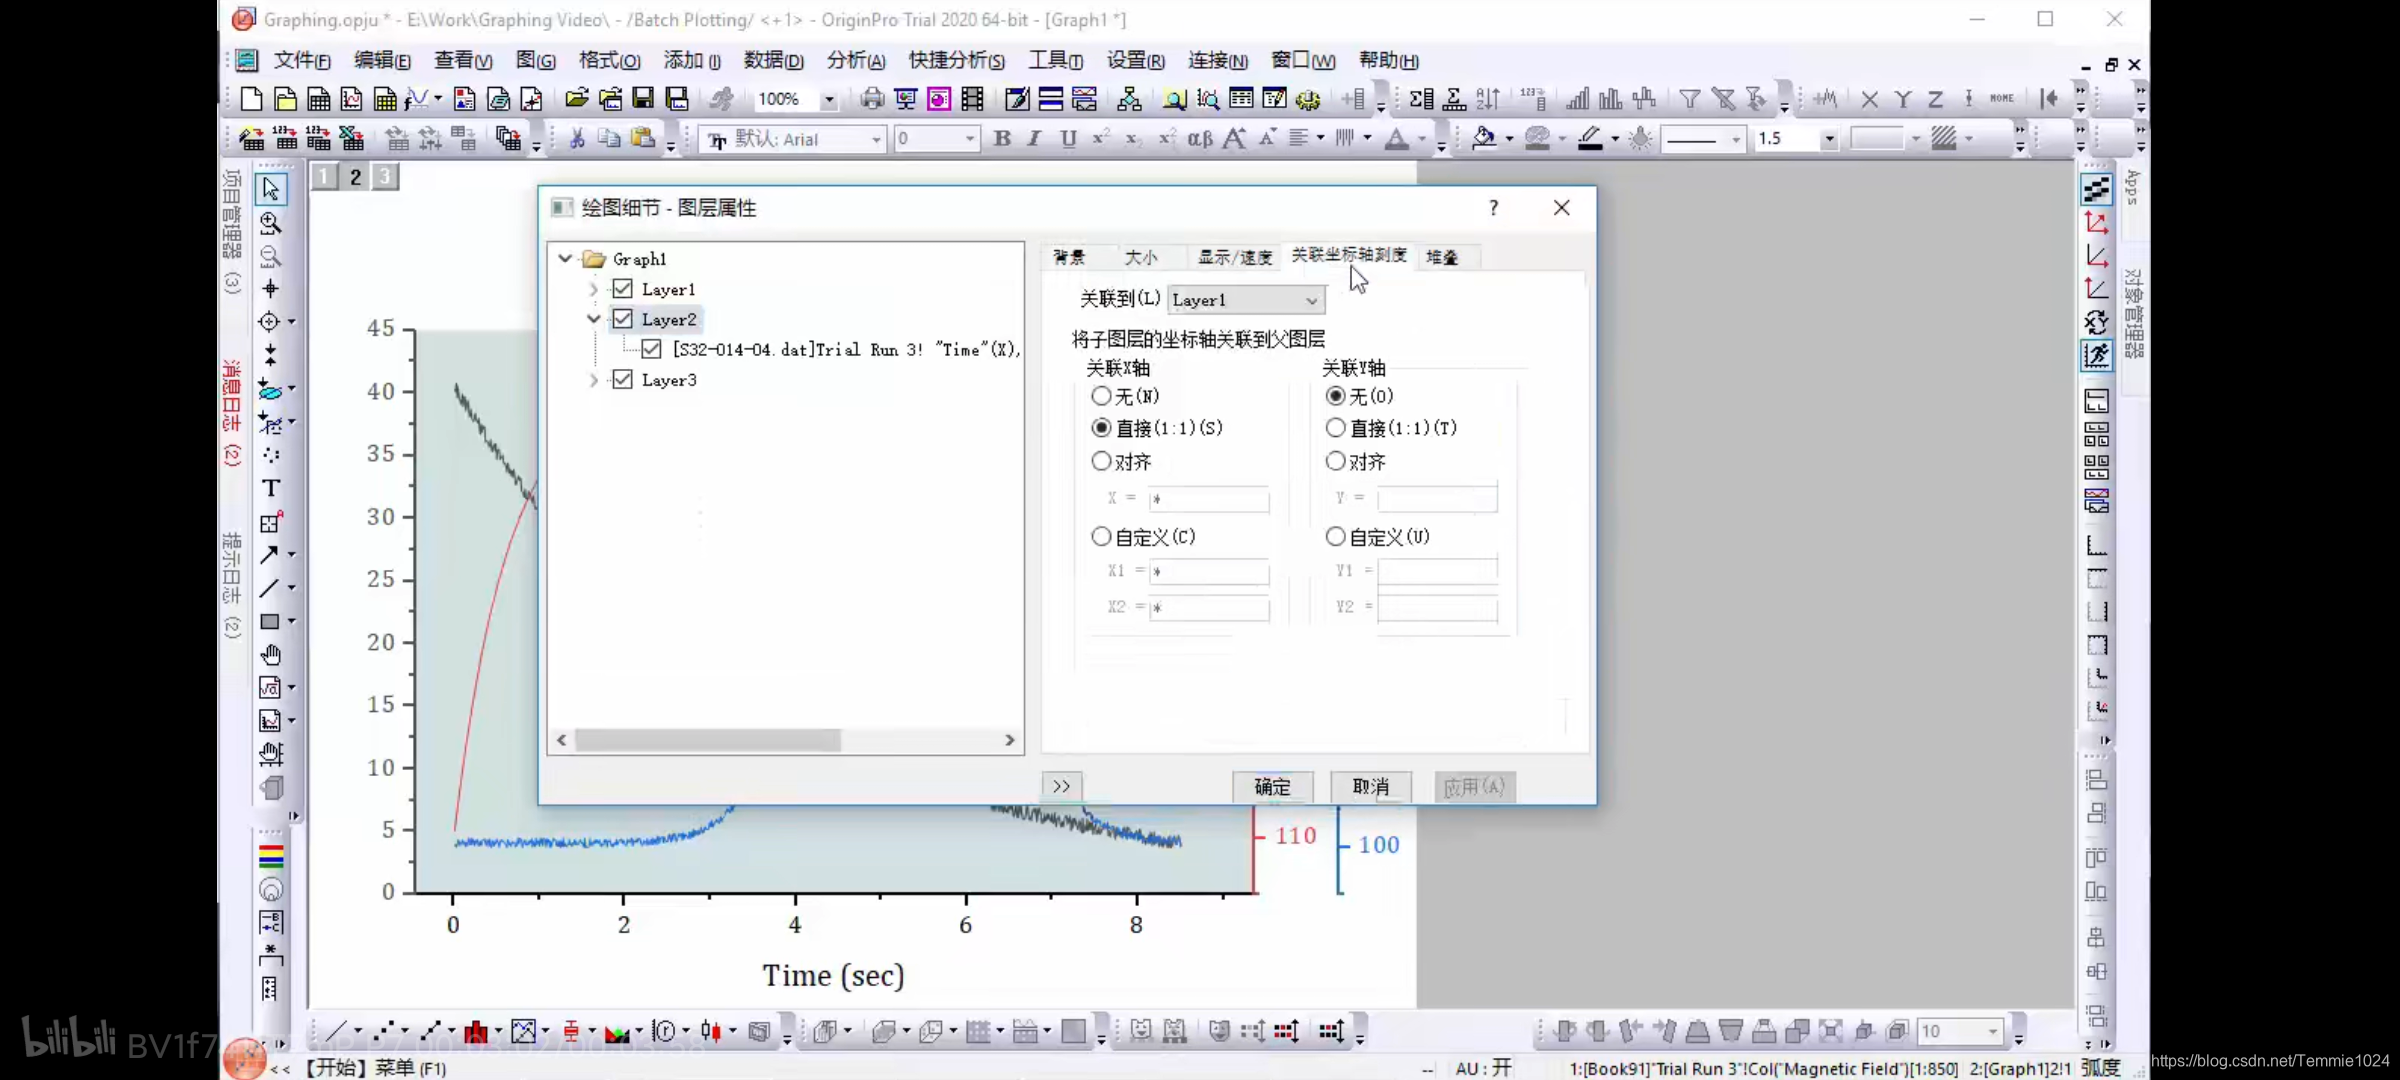Image resolution: width=2400 pixels, height=1080 pixels.
Task: Select 对齐 radio under 关联X轴
Action: pyautogui.click(x=1101, y=461)
